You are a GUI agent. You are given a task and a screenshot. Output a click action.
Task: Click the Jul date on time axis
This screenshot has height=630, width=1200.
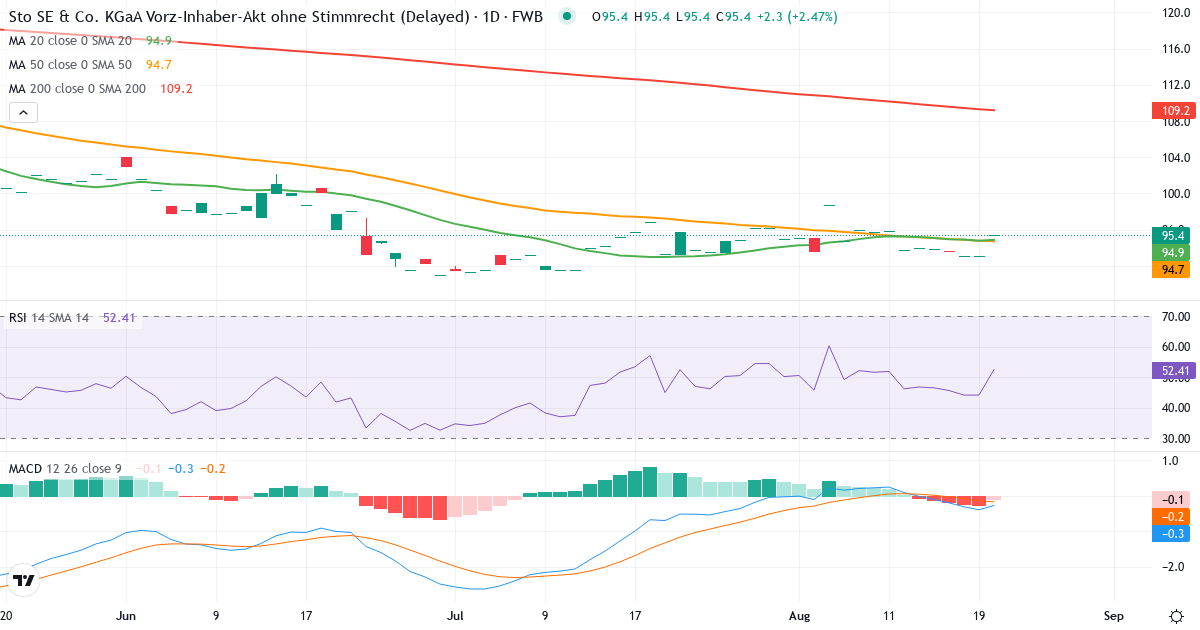coord(456,615)
